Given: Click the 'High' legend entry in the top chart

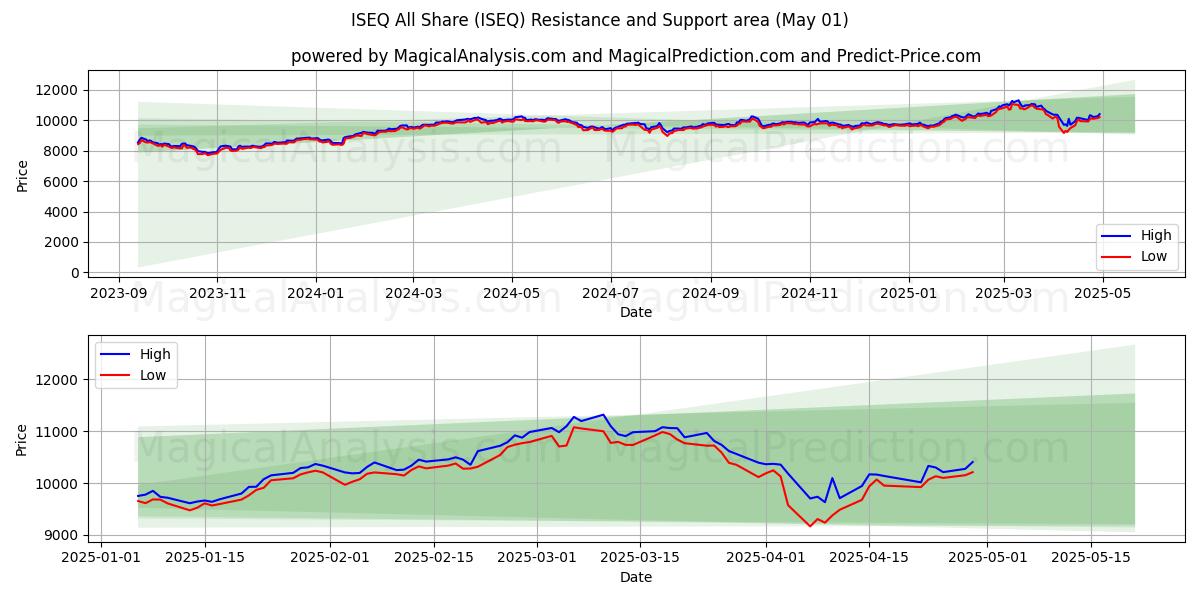Looking at the screenshot, I should coord(1136,236).
